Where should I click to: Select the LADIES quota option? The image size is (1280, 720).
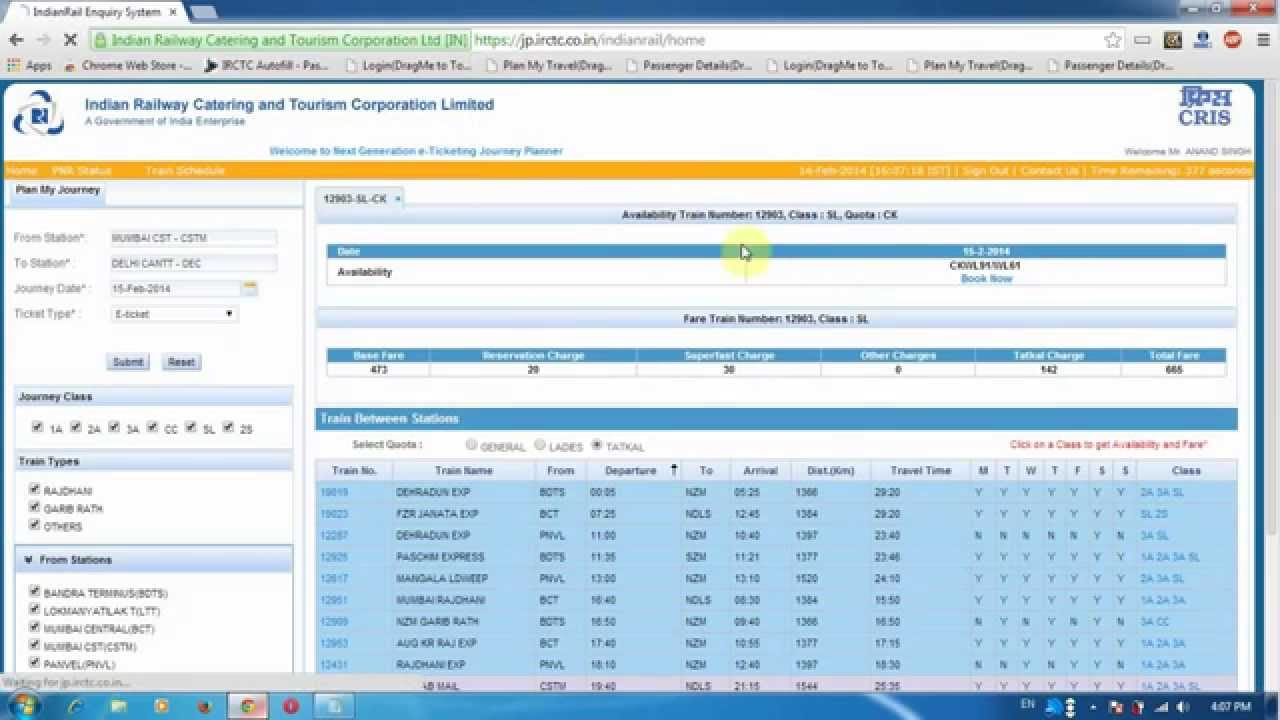pos(540,445)
